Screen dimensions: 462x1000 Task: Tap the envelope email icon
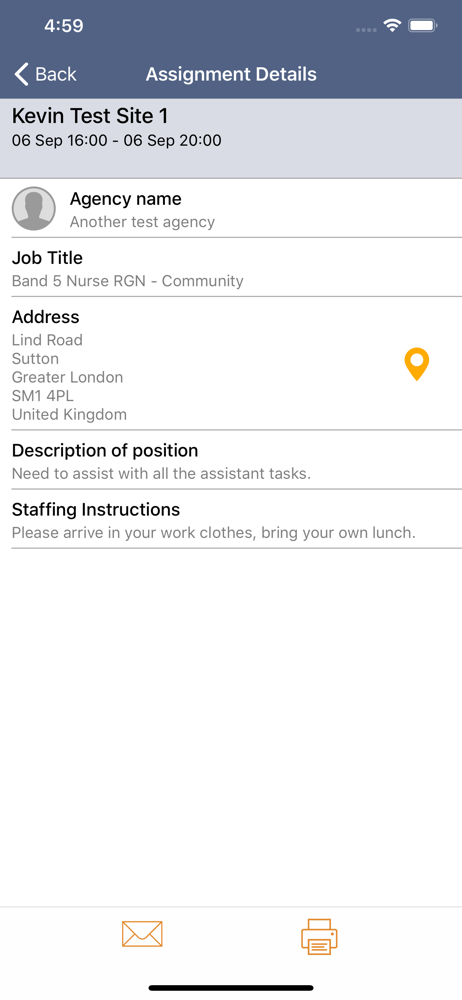click(x=142, y=934)
